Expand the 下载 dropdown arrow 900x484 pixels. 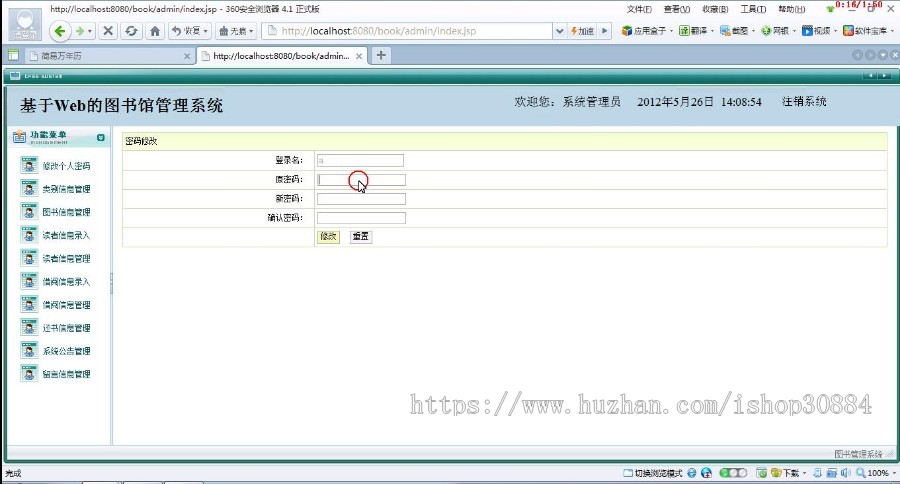(x=804, y=473)
